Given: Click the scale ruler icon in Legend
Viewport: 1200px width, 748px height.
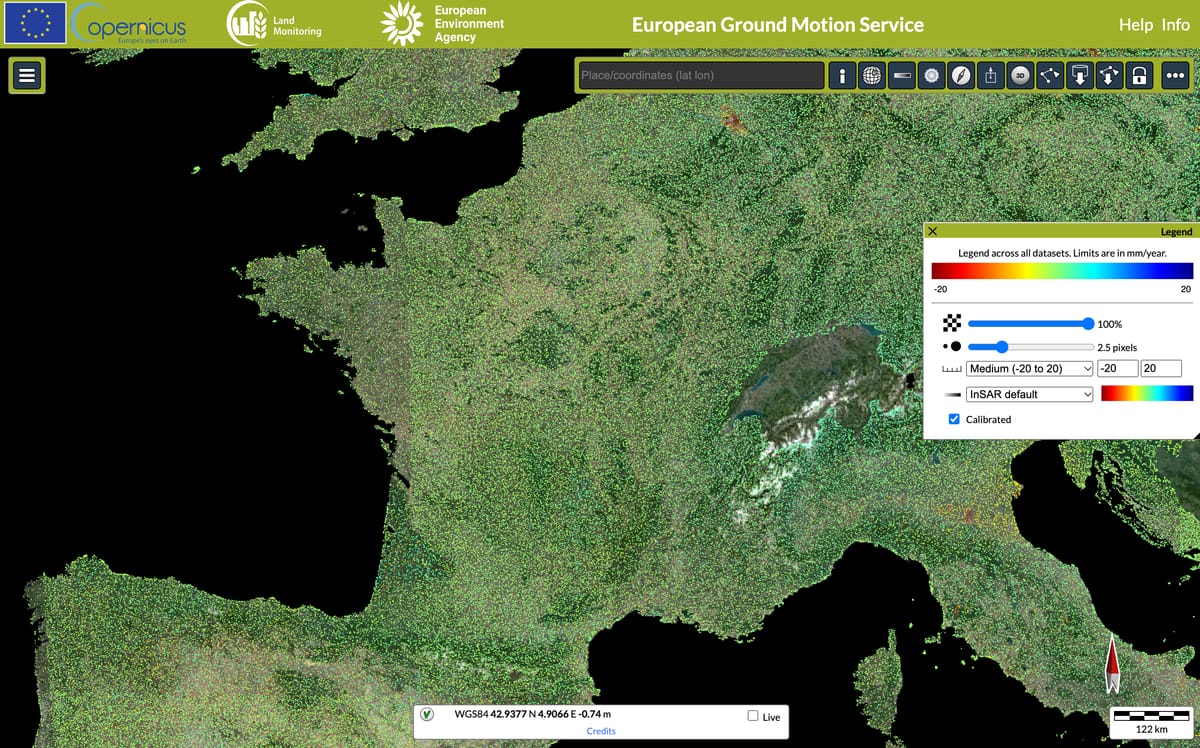Looking at the screenshot, I should click(x=952, y=369).
